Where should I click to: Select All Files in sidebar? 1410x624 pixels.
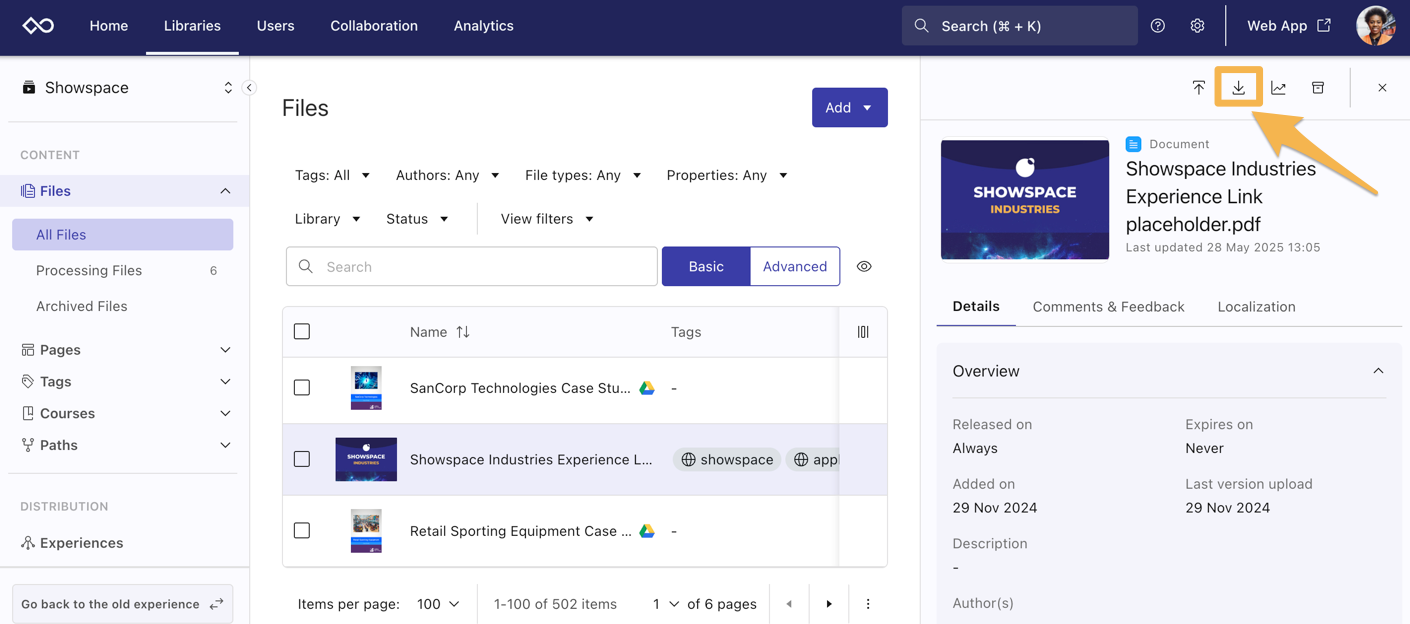tap(123, 235)
